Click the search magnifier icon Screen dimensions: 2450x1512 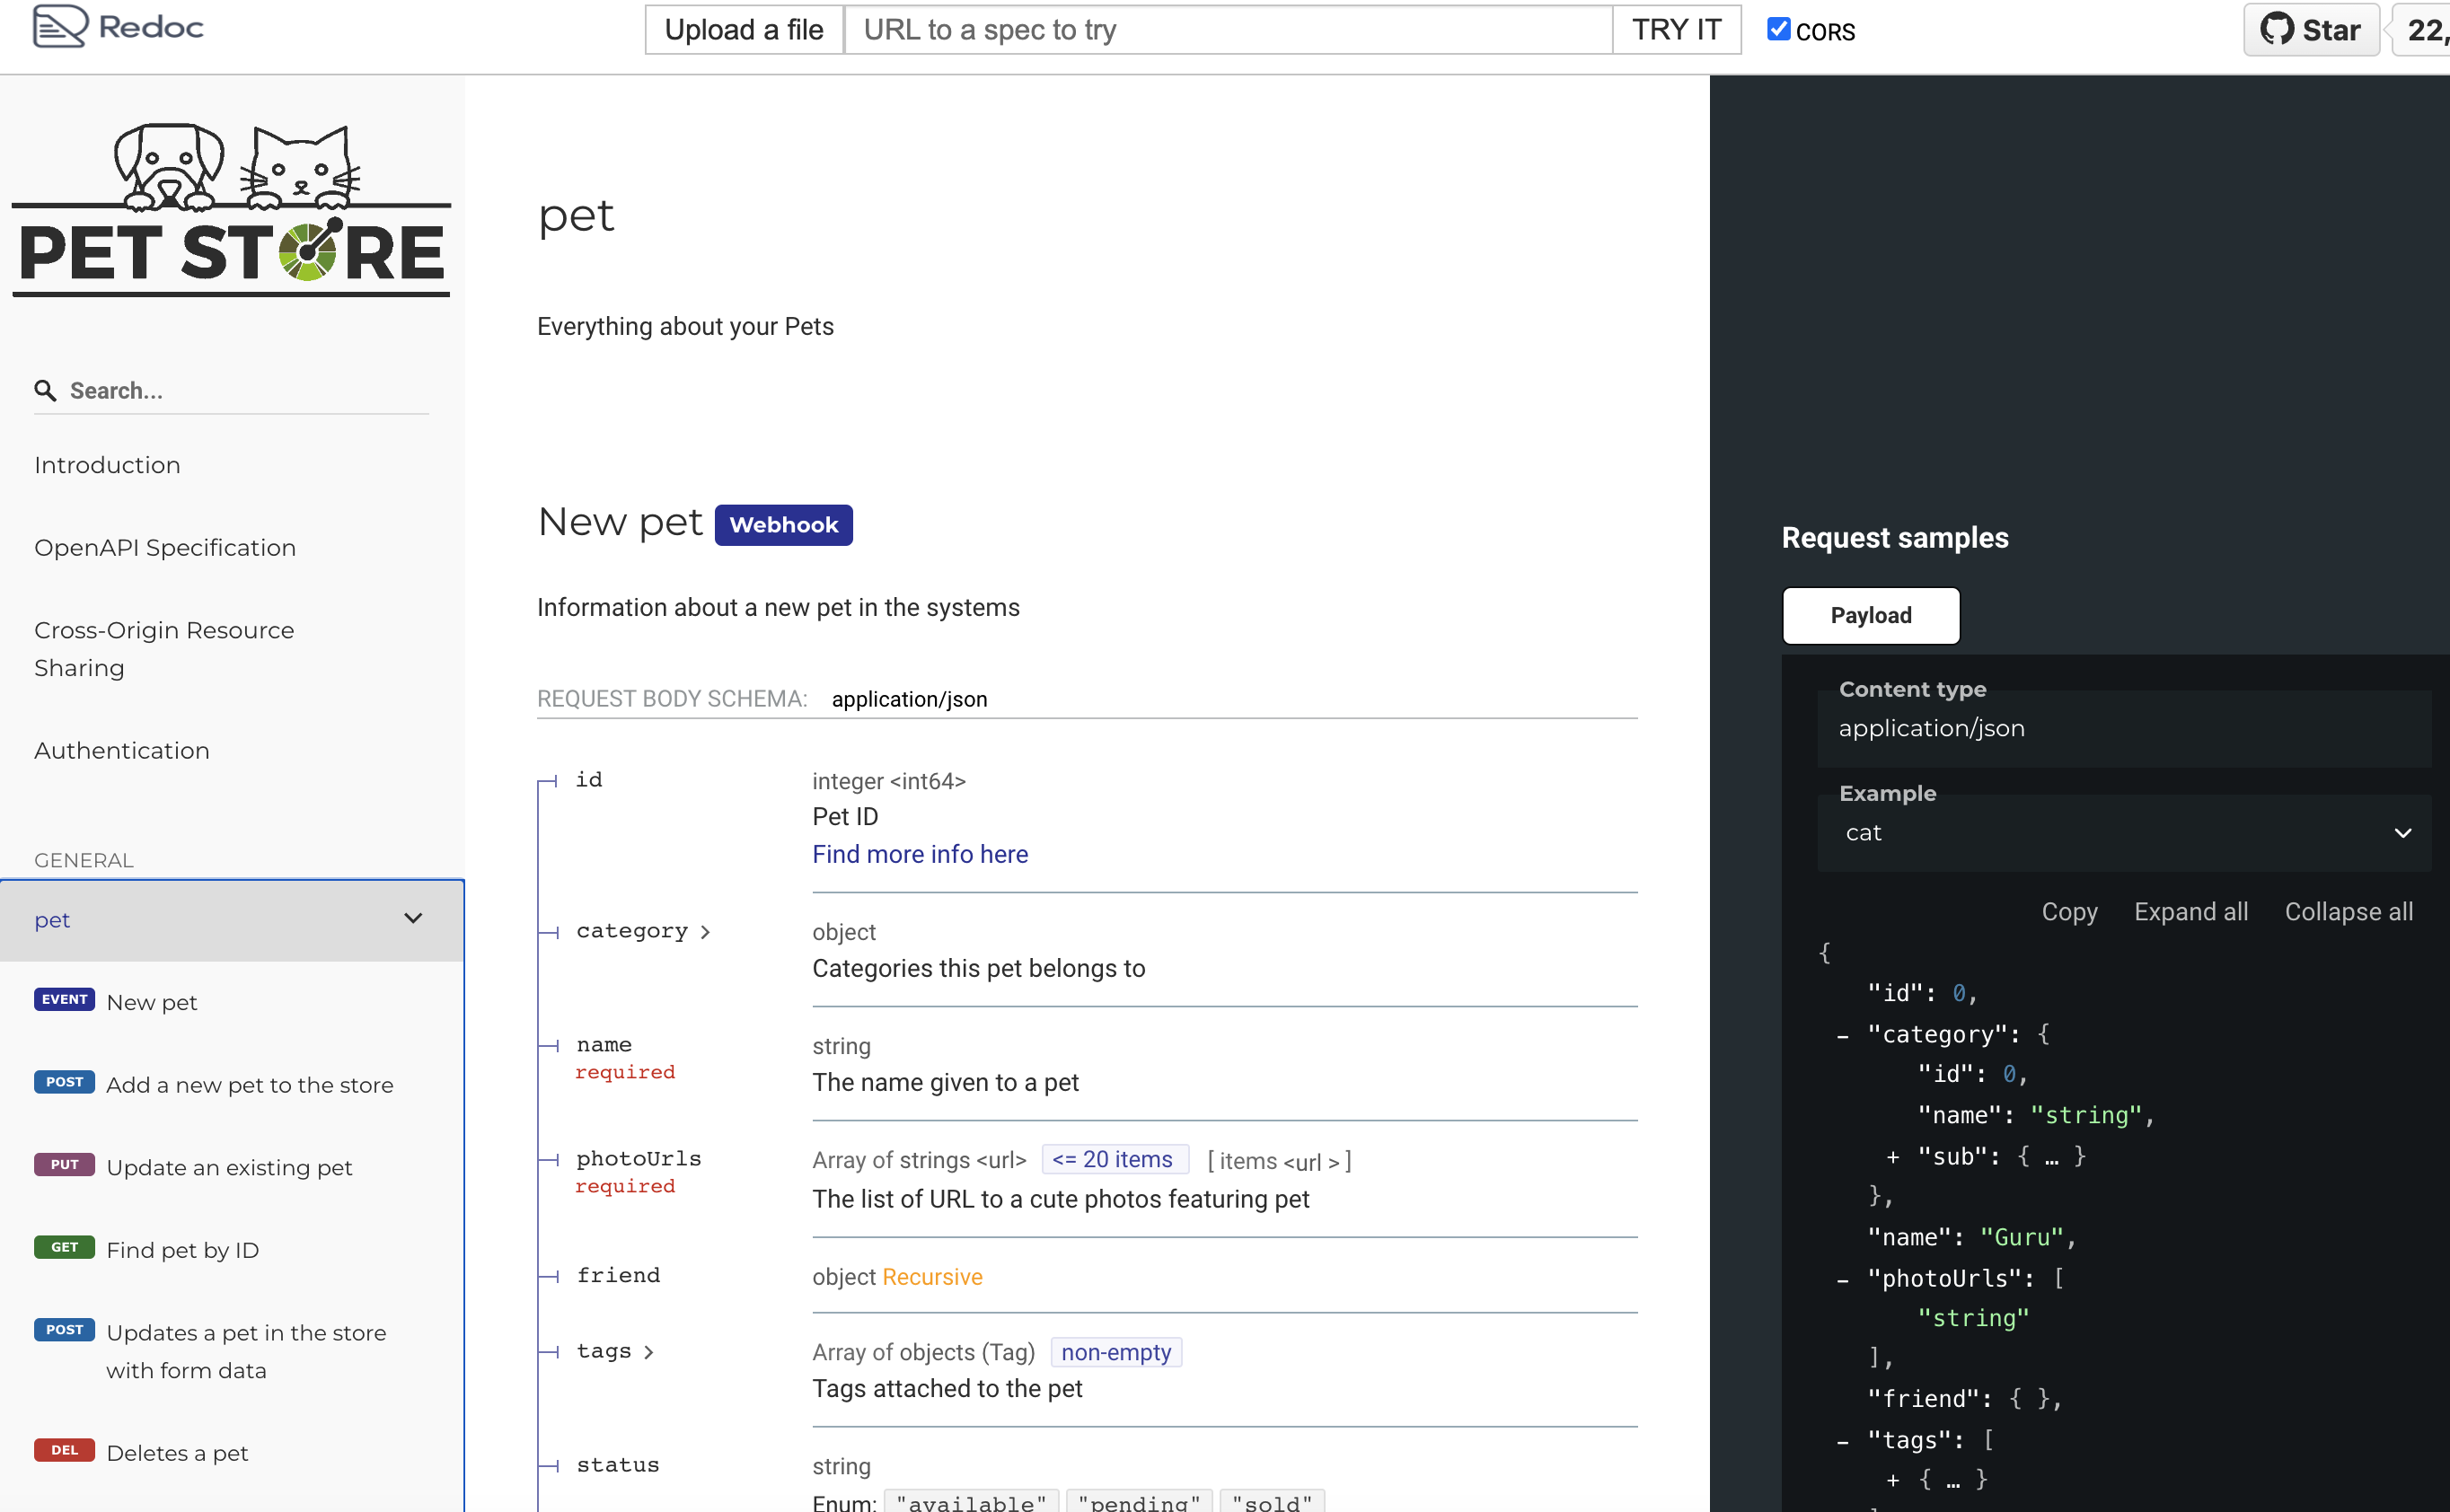point(45,391)
